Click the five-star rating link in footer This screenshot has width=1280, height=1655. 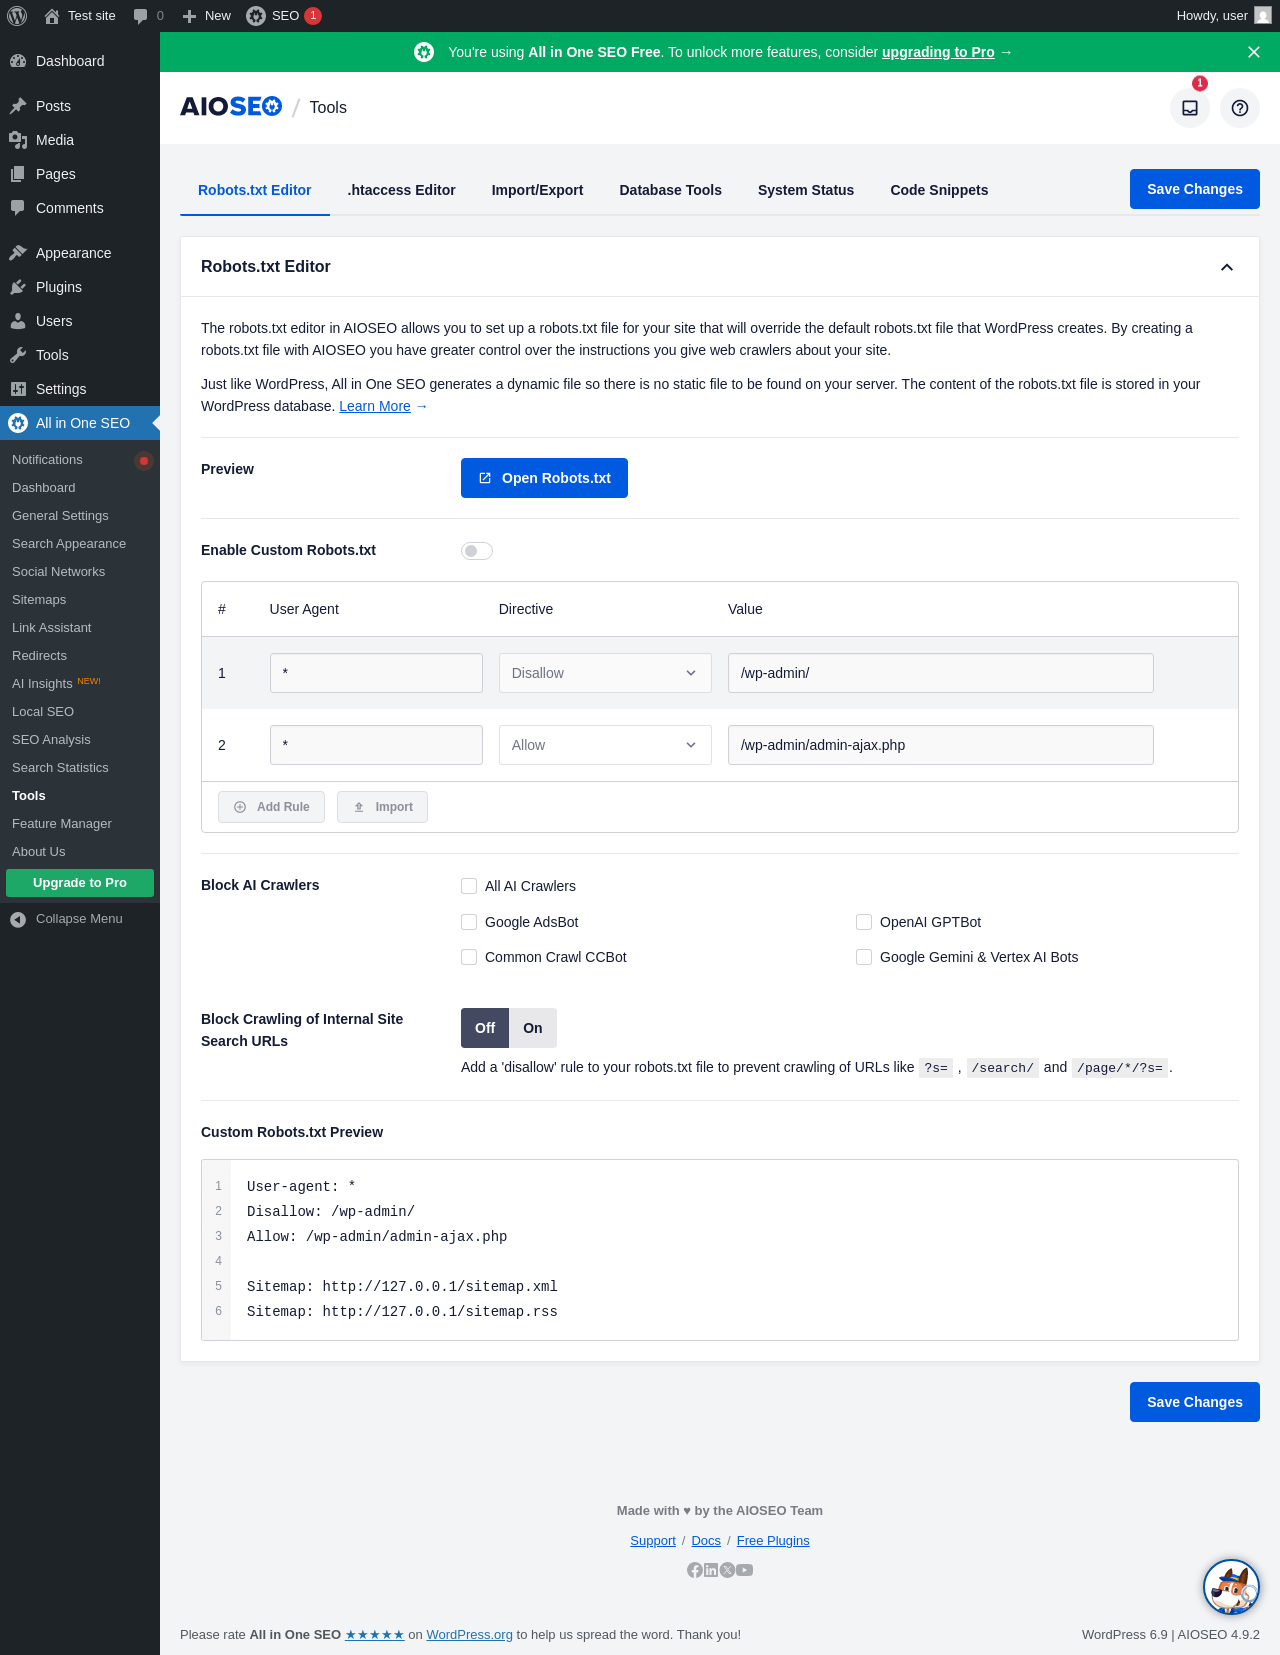pyautogui.click(x=375, y=1635)
